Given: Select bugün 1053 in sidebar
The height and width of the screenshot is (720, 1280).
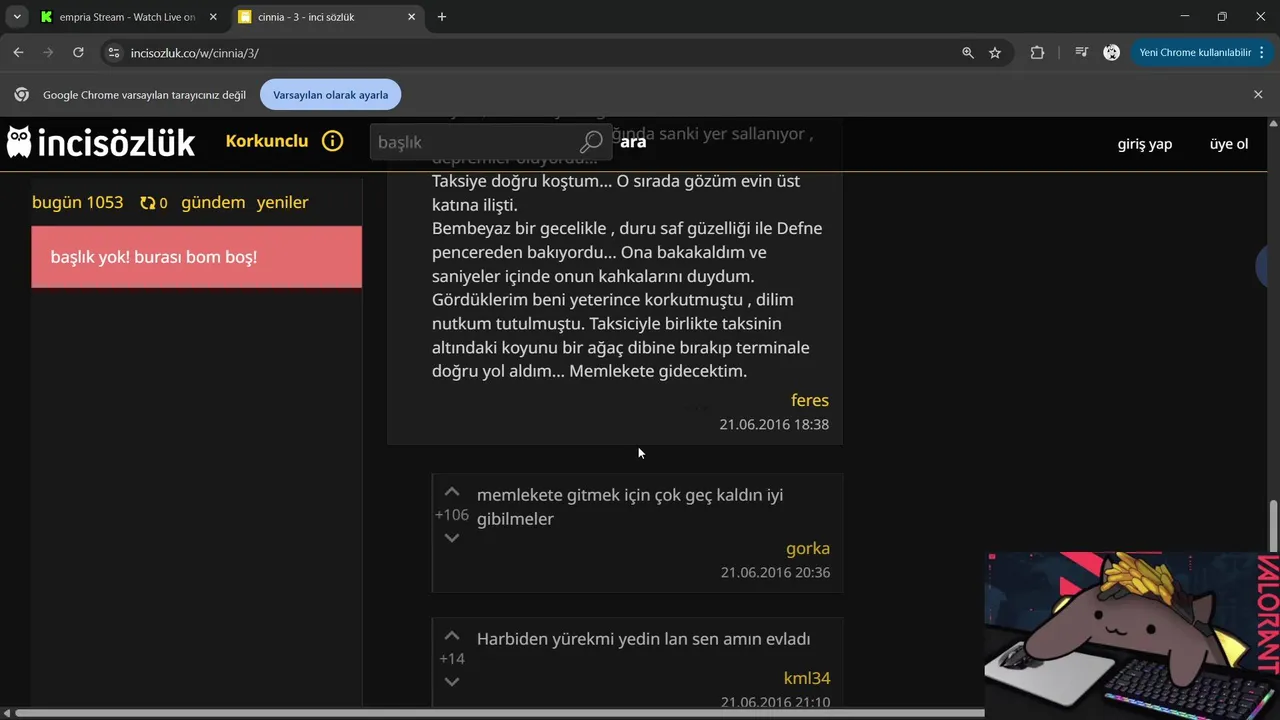Looking at the screenshot, I should pyautogui.click(x=77, y=202).
